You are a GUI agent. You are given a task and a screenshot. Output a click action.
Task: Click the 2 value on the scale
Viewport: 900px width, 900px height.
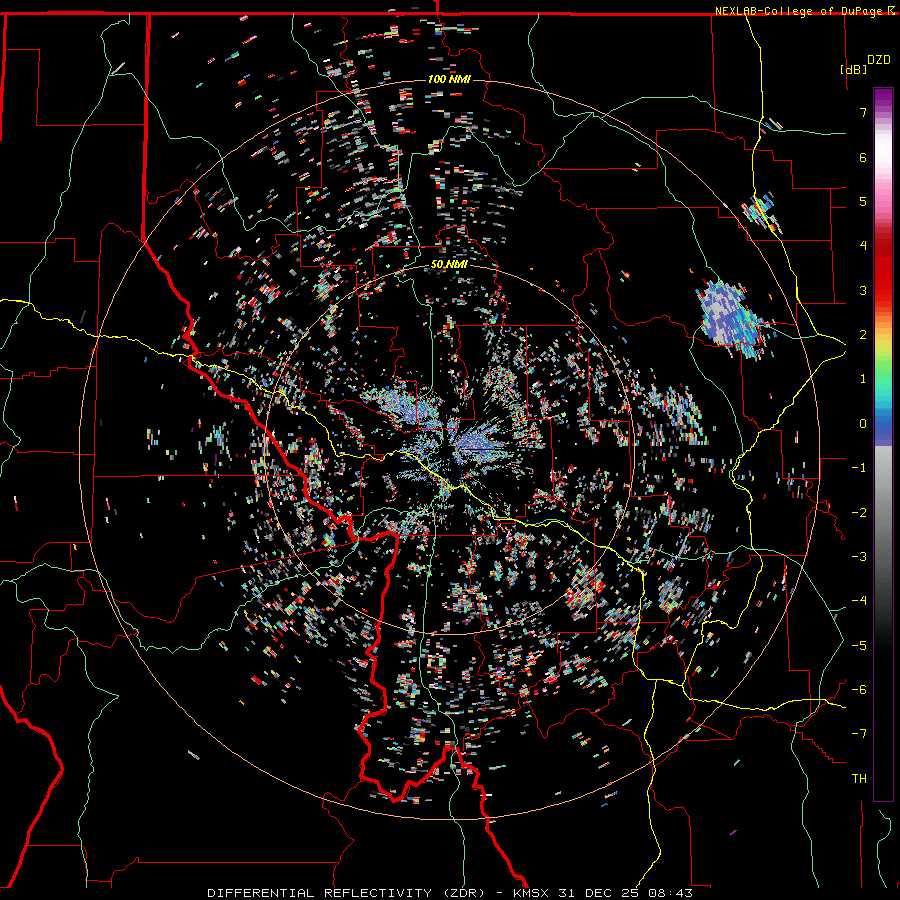tap(863, 335)
